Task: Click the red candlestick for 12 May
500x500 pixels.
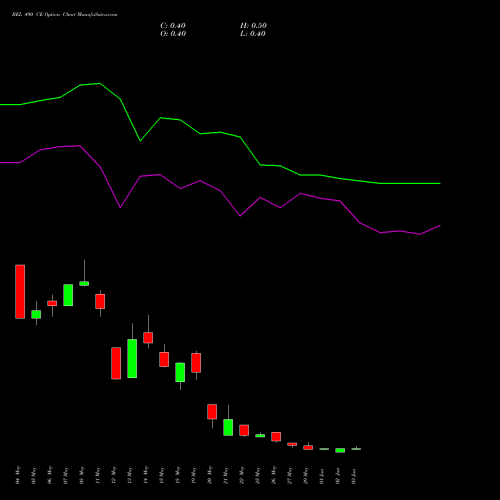Action: click(x=116, y=363)
